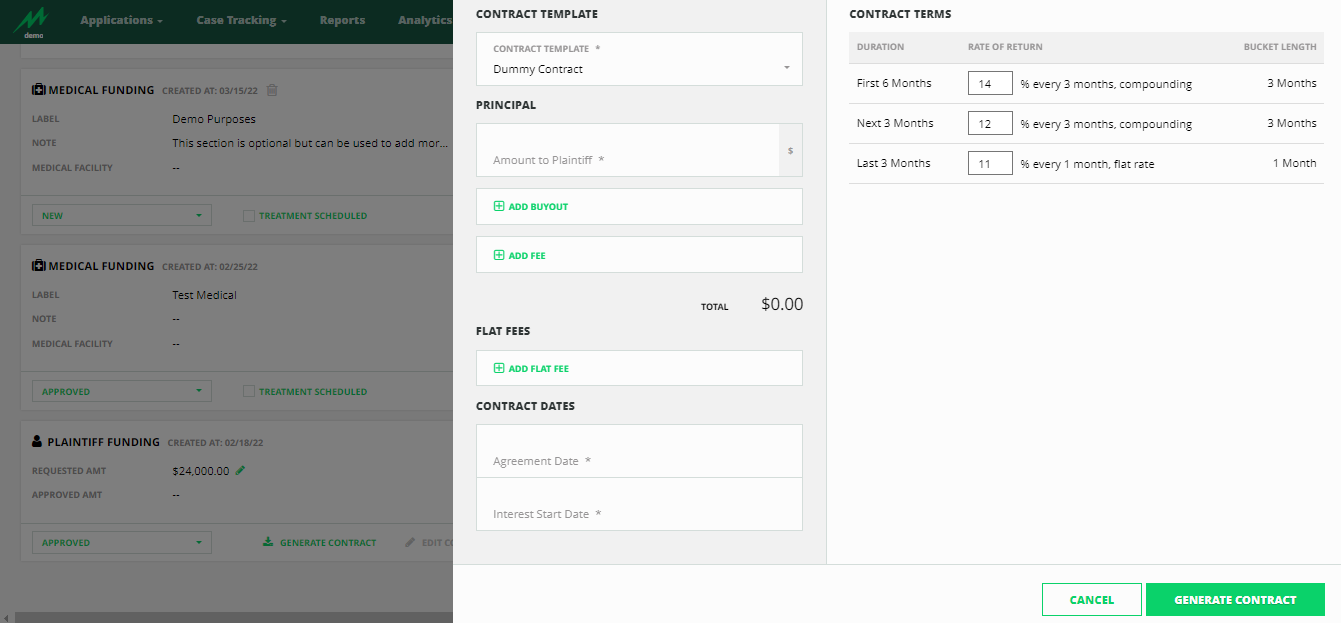Open the Case Tracking menu

[x=241, y=20]
